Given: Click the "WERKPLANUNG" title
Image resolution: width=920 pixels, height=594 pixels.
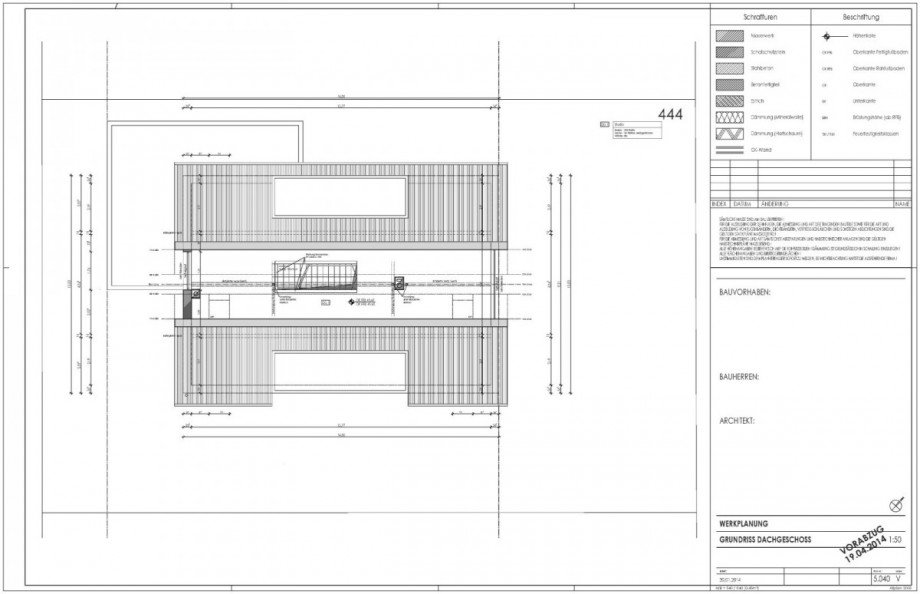Looking at the screenshot, I should (743, 524).
